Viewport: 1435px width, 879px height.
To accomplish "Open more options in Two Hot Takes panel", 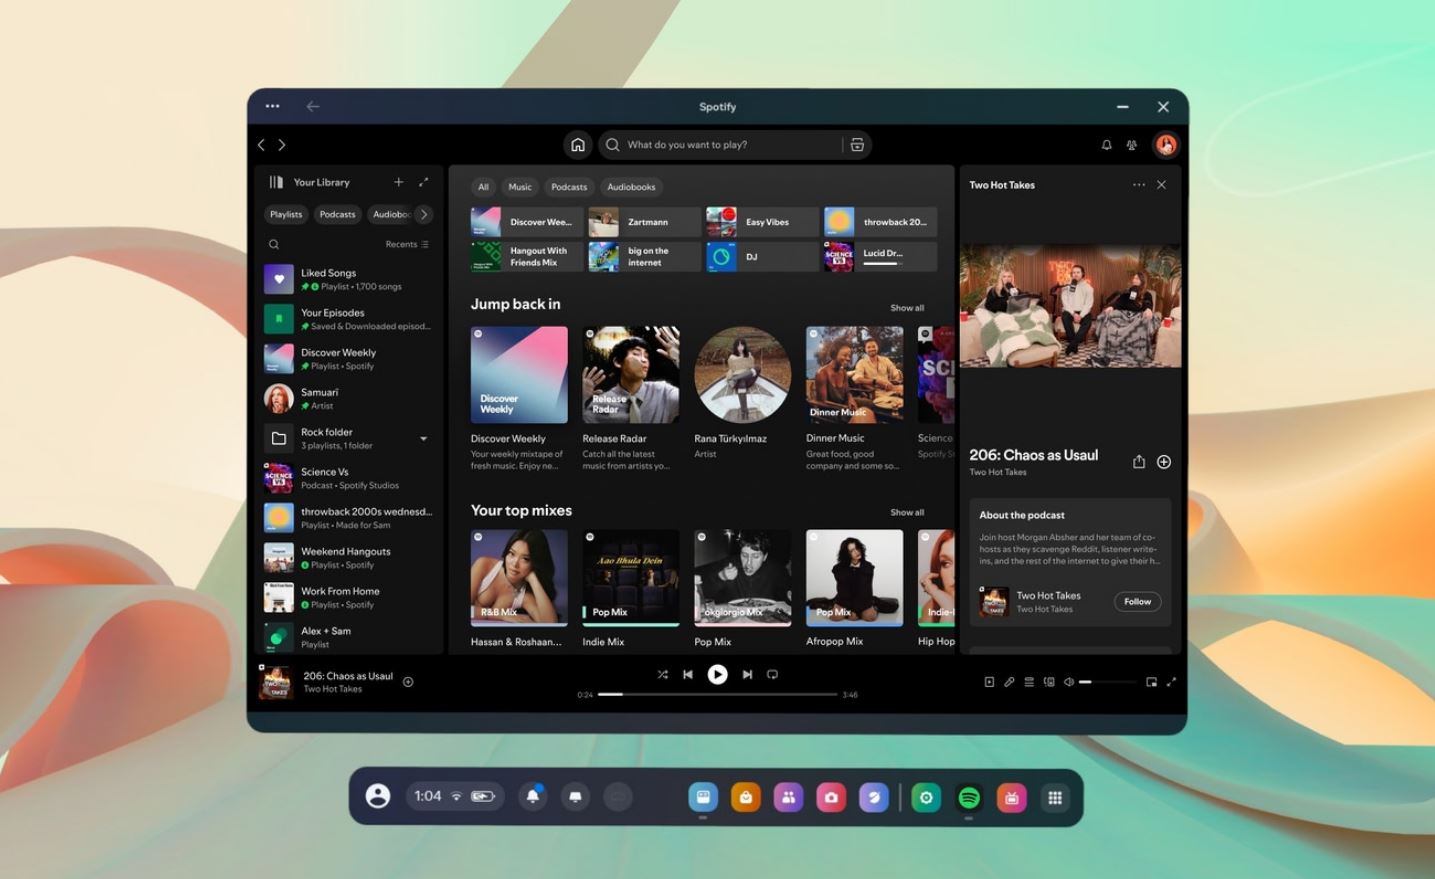I will 1138,185.
